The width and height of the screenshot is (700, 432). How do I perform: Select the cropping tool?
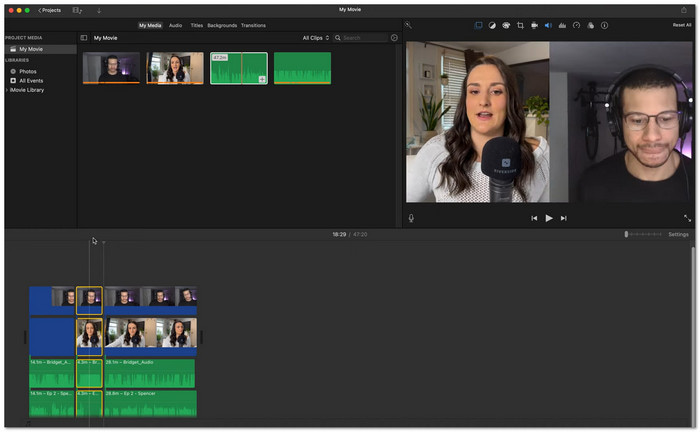520,25
